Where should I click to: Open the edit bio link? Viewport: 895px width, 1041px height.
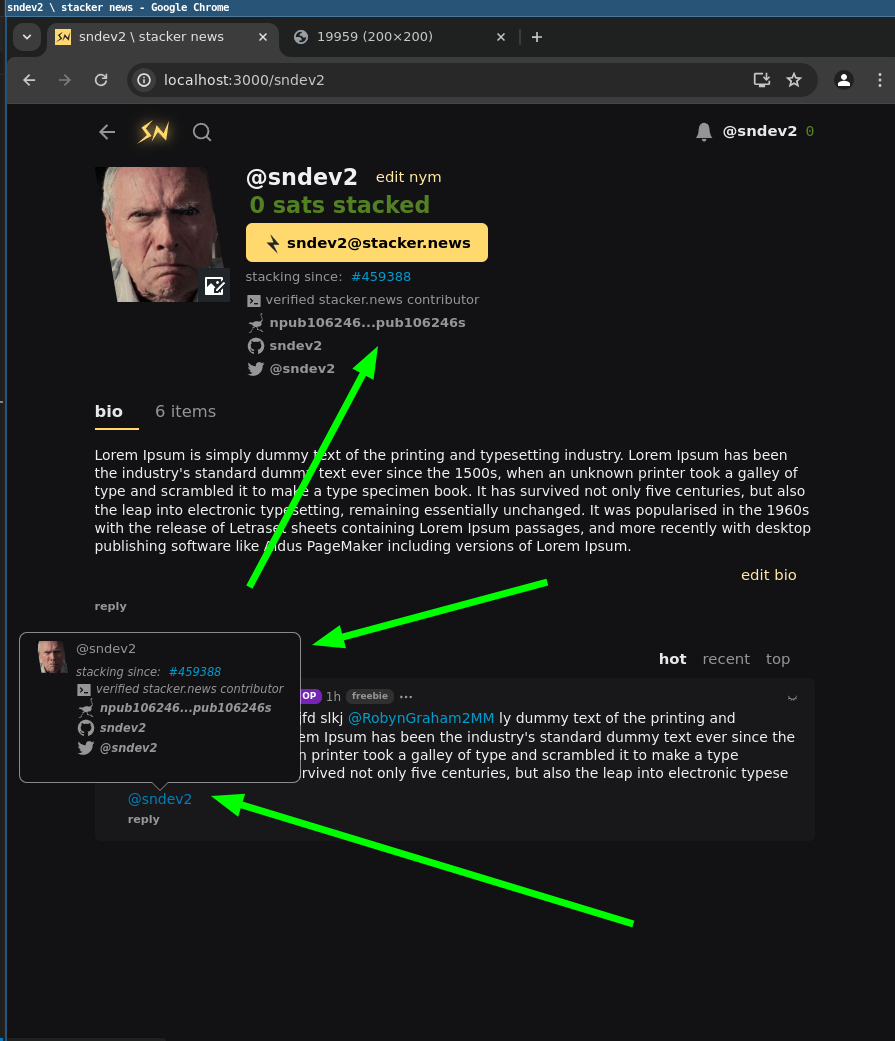pos(768,575)
